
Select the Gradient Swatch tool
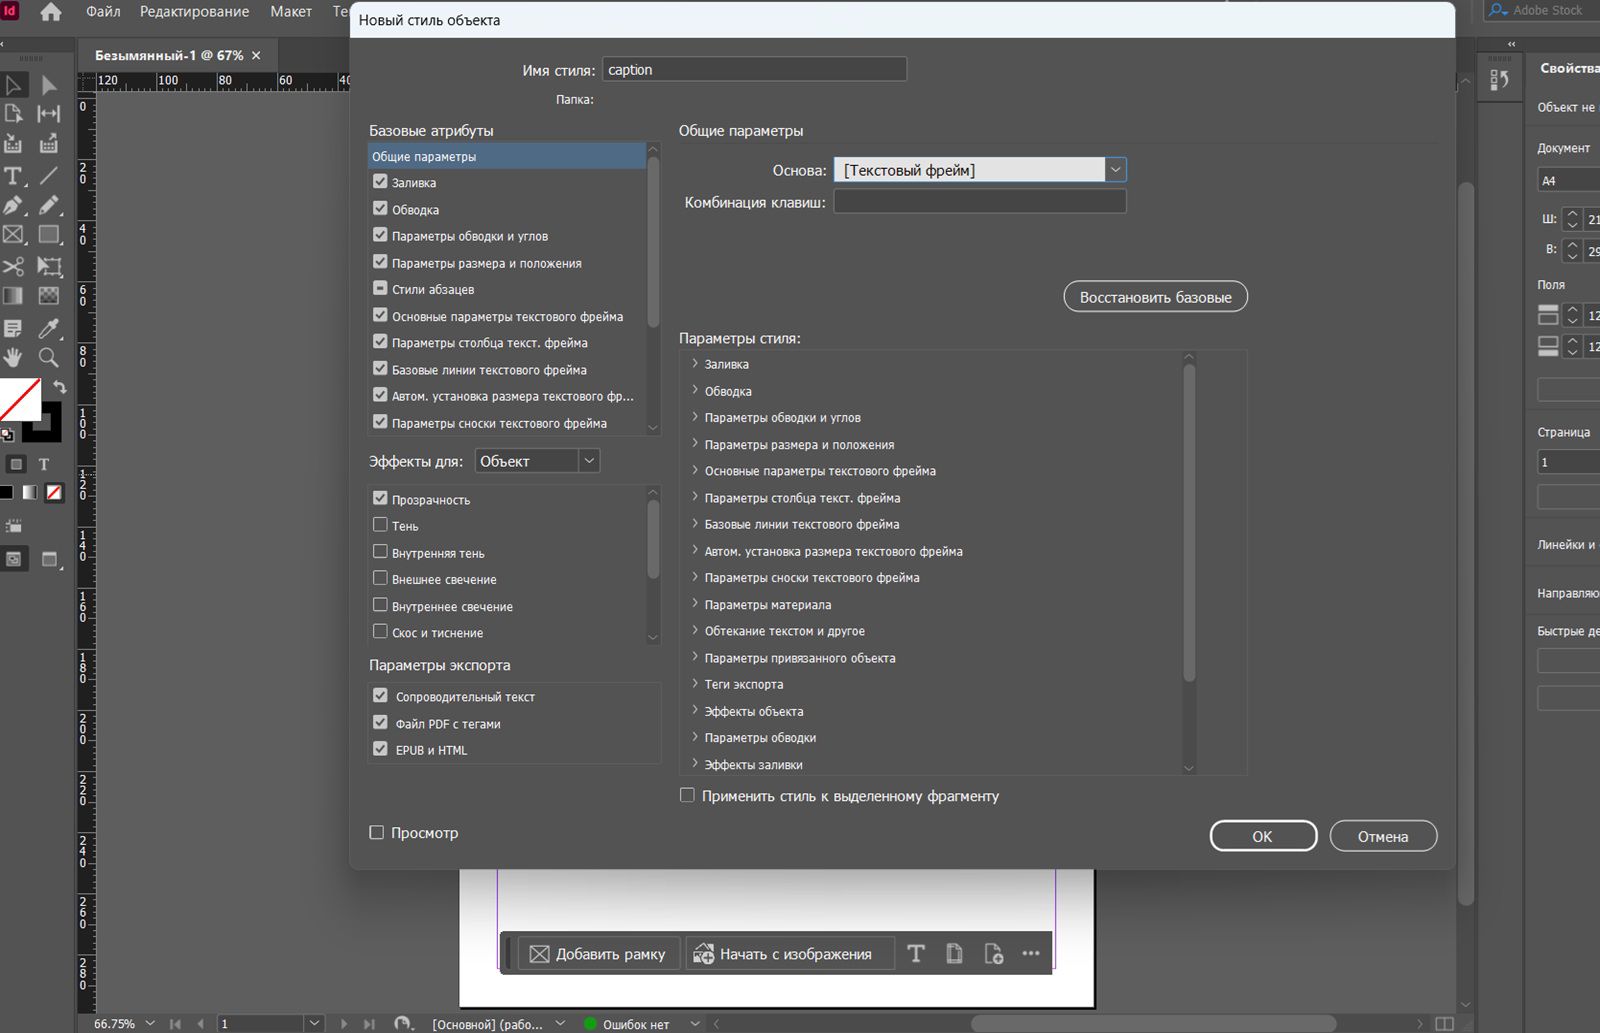point(14,296)
